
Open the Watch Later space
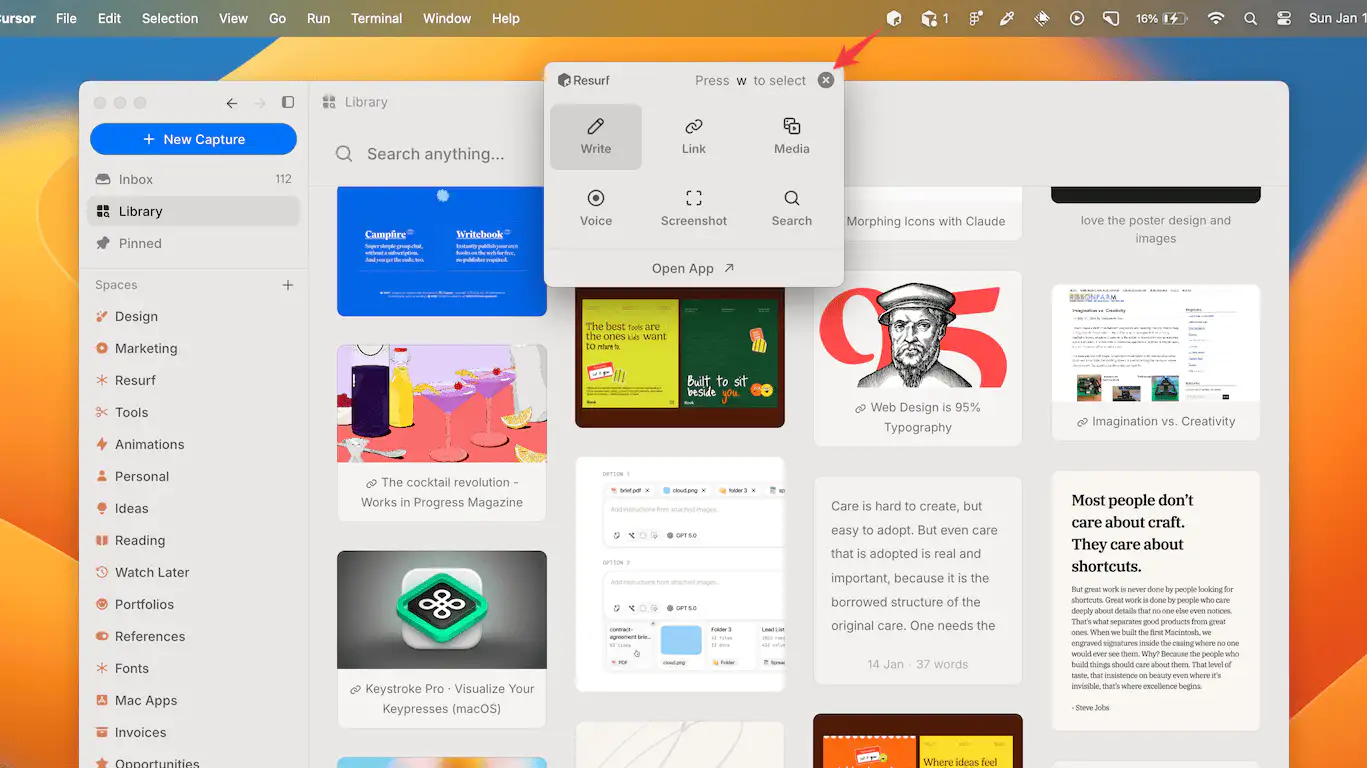[x=152, y=572]
